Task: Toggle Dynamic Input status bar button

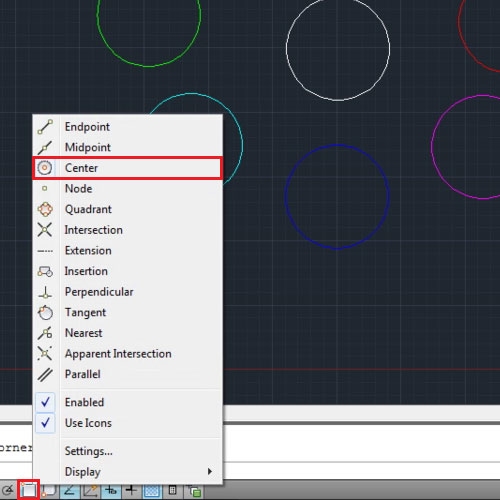Action: point(111,490)
